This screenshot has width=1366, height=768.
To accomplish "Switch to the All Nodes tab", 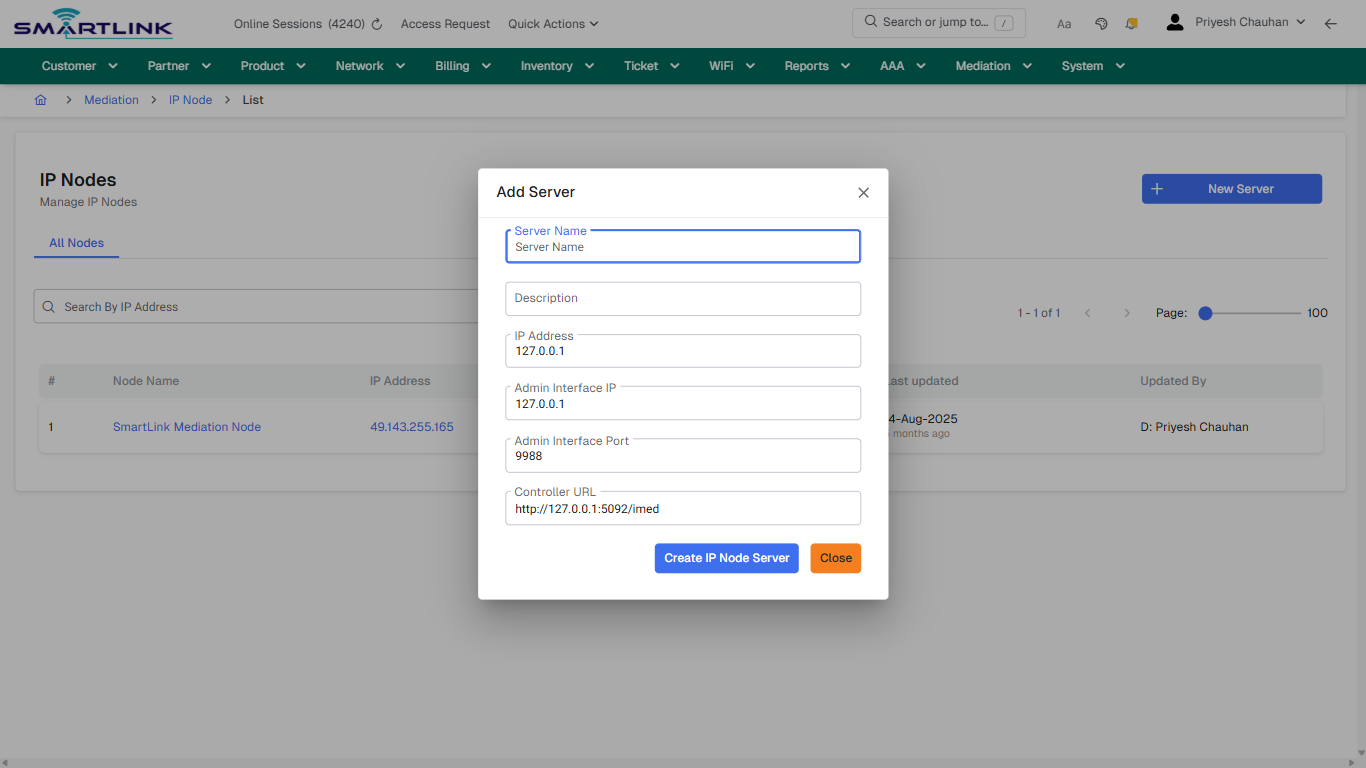I will [x=76, y=243].
